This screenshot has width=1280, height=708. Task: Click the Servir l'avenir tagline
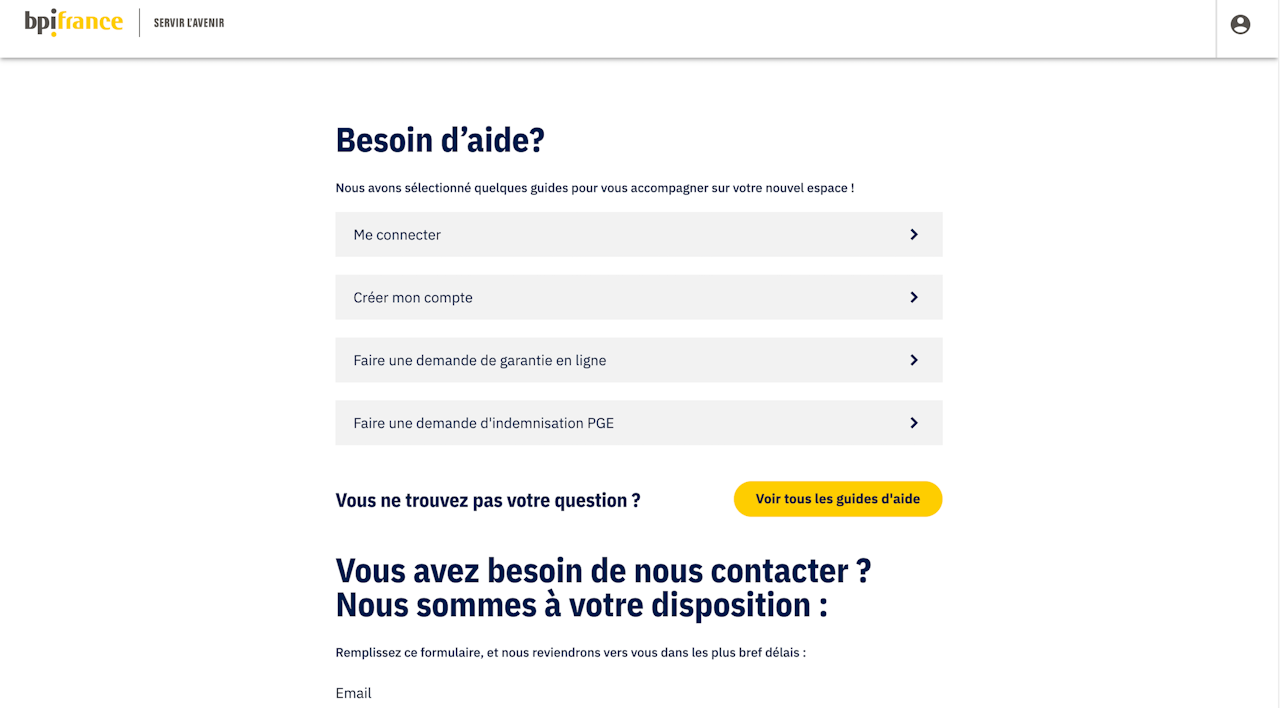(x=189, y=23)
